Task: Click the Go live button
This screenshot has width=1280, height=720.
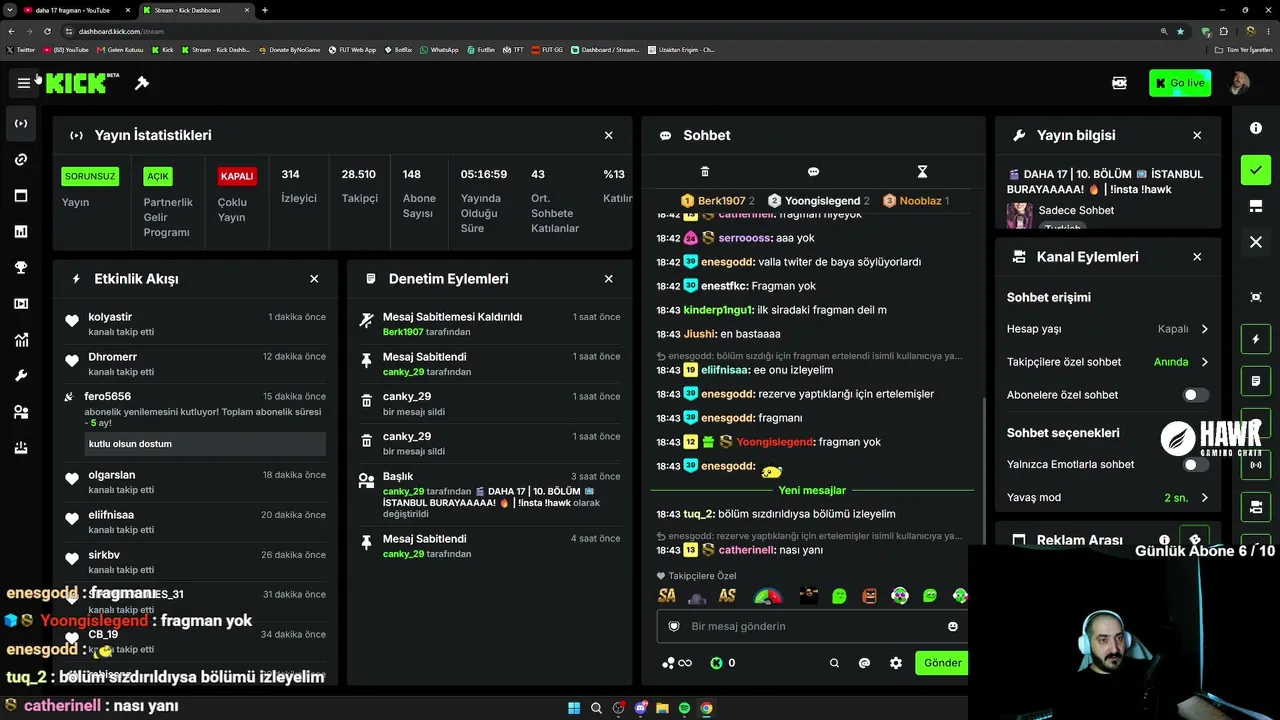Action: click(x=1180, y=83)
